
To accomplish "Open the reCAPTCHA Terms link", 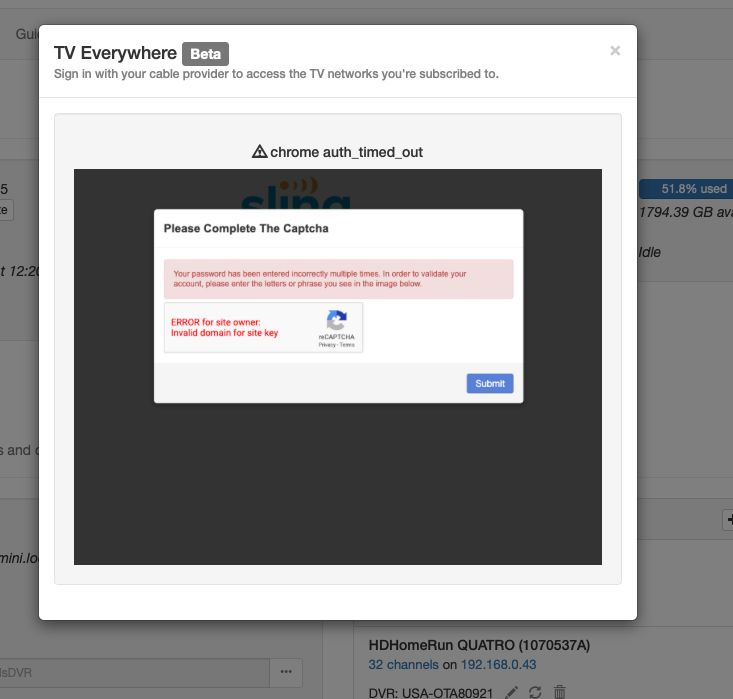I will click(x=346, y=344).
